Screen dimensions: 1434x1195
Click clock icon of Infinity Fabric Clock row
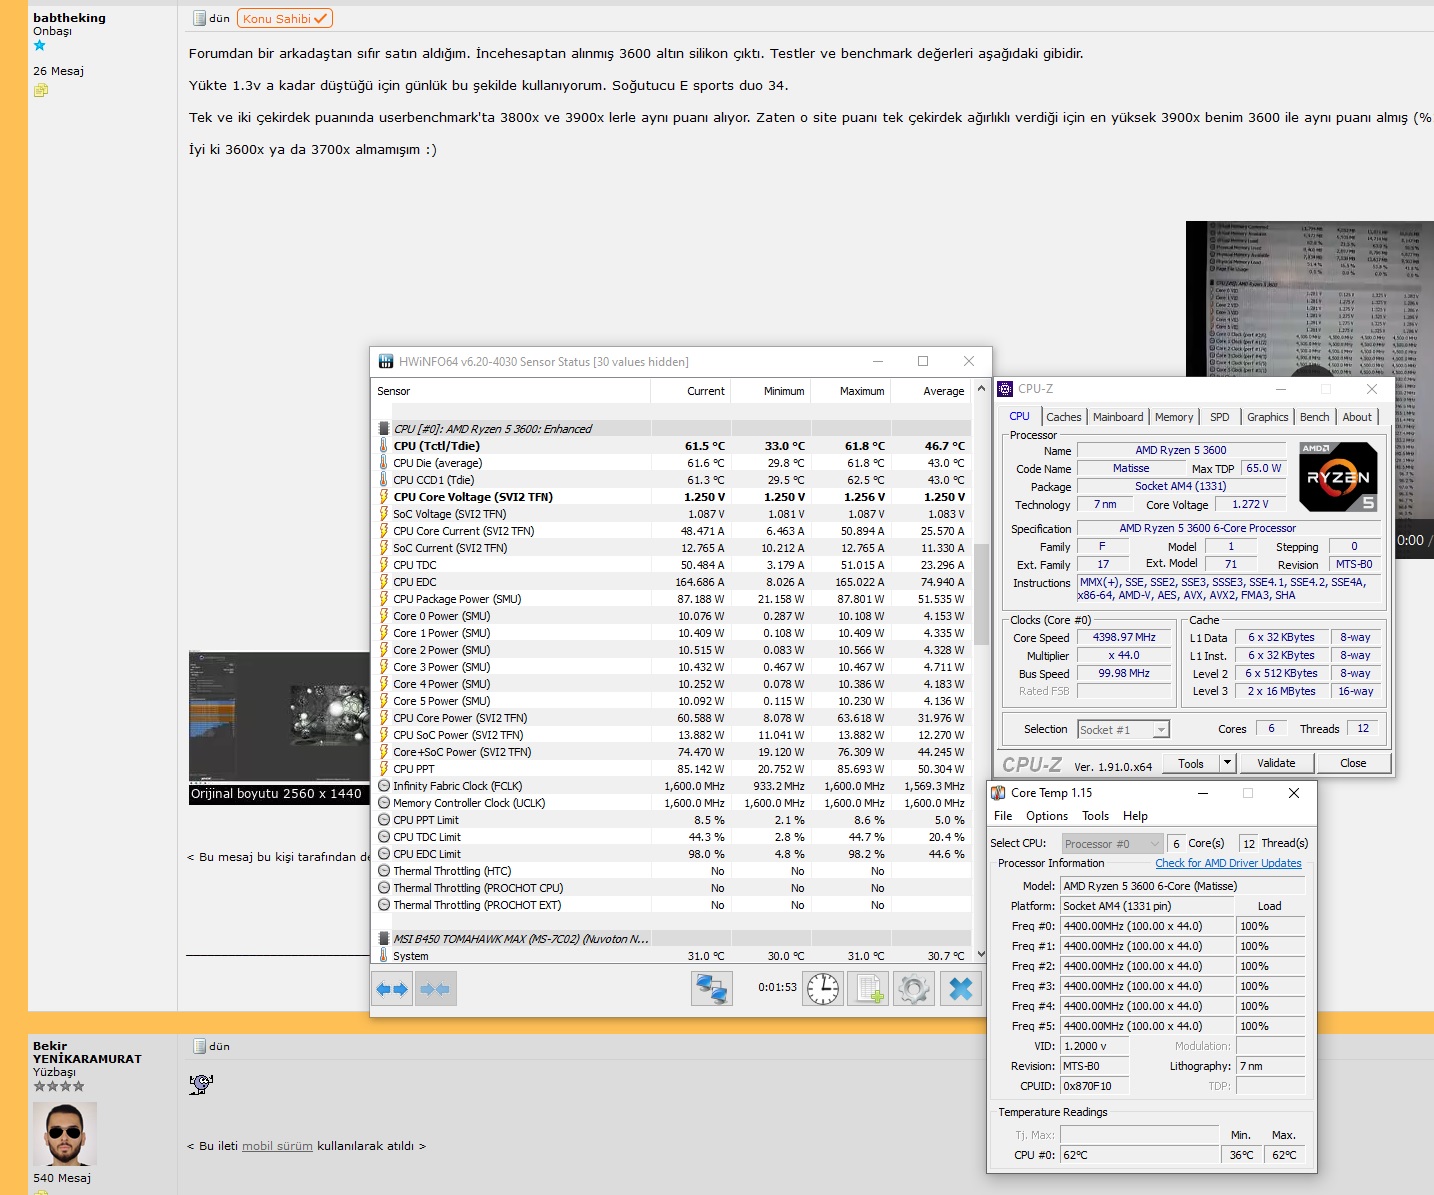point(384,786)
